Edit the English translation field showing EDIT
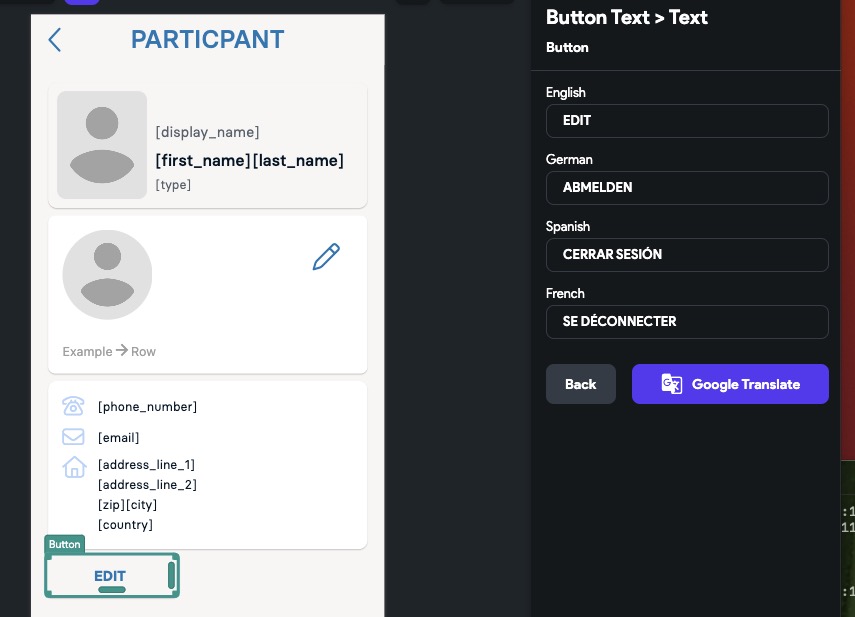This screenshot has height=617, width=855. [687, 120]
